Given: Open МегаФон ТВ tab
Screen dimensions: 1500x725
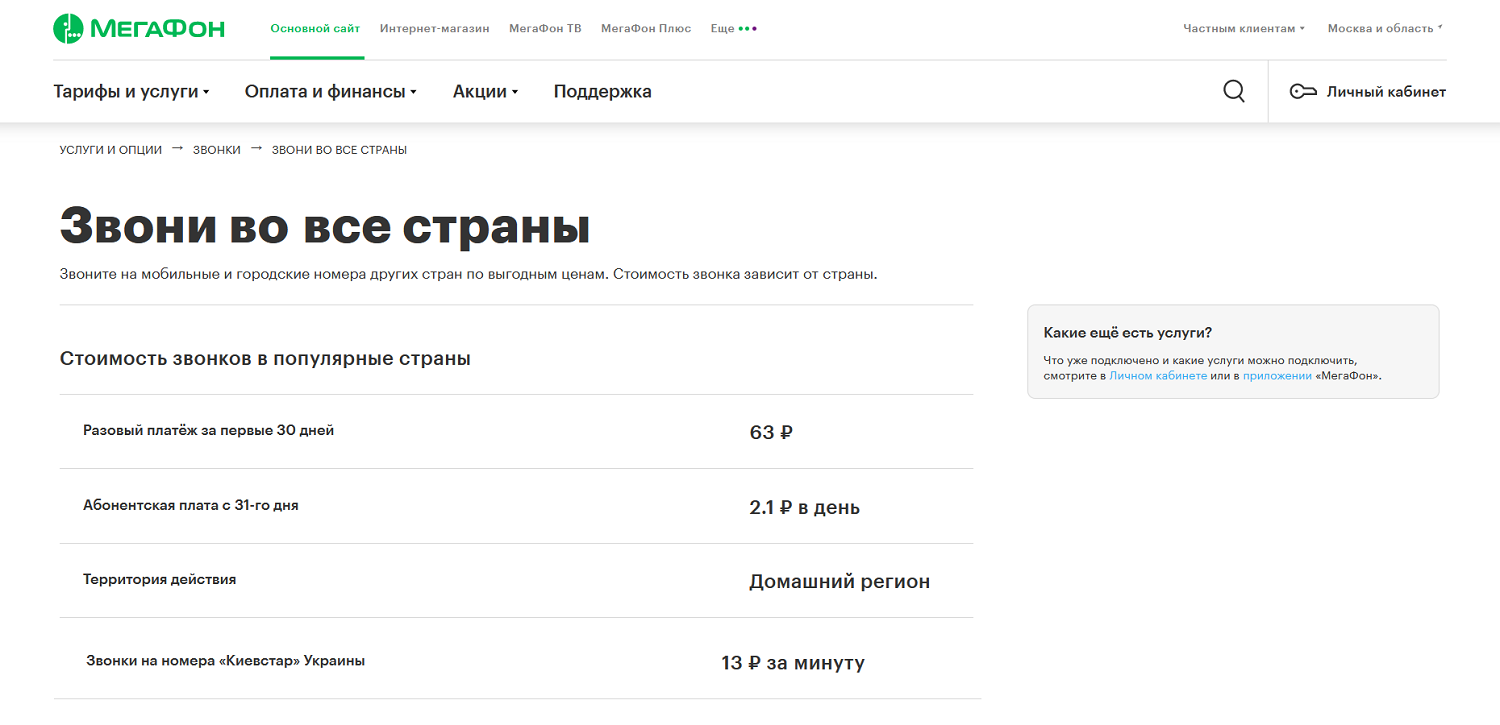Looking at the screenshot, I should (545, 29).
